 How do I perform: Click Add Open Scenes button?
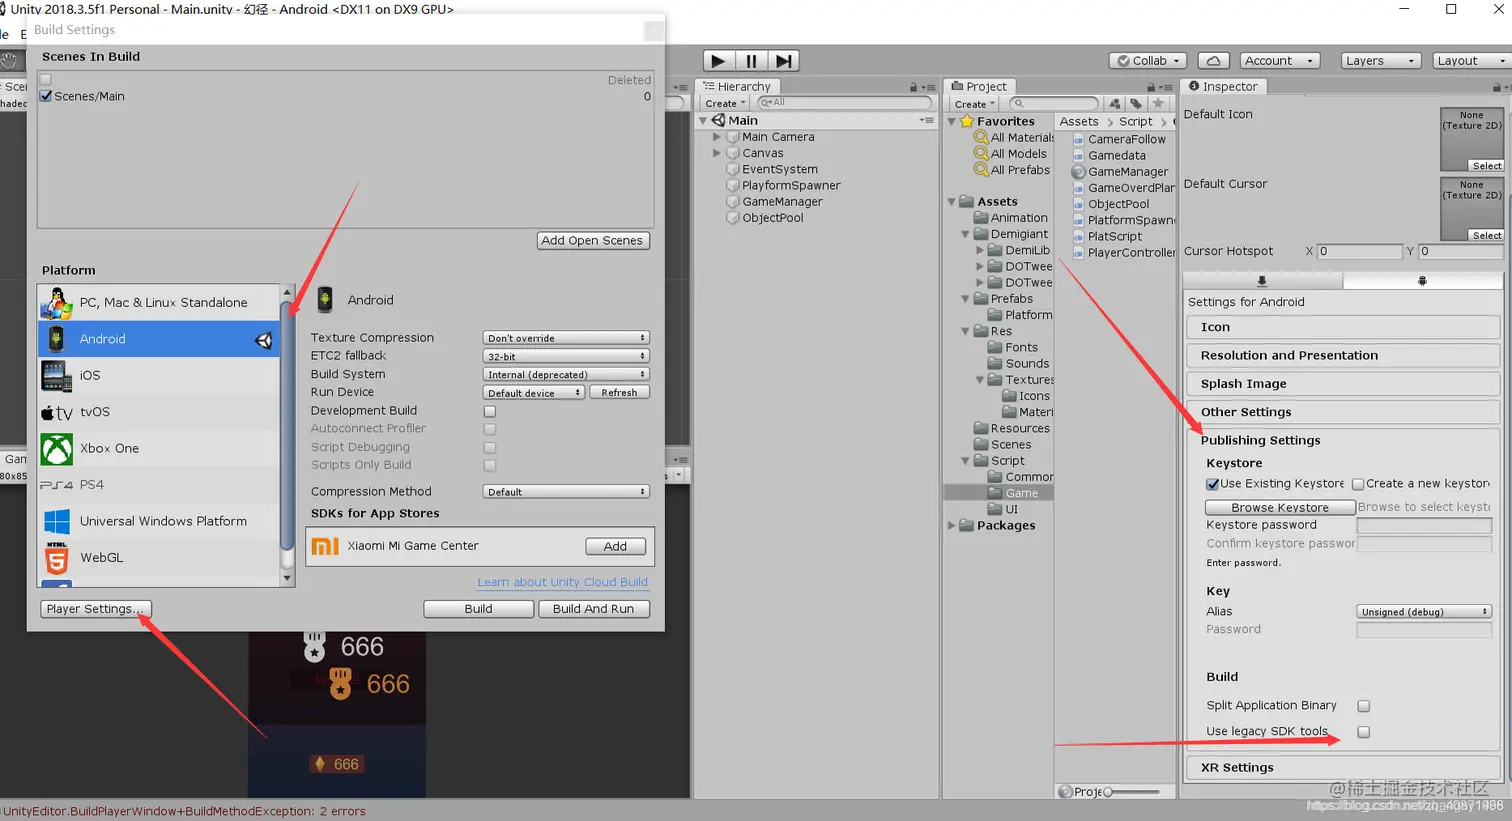pos(593,241)
